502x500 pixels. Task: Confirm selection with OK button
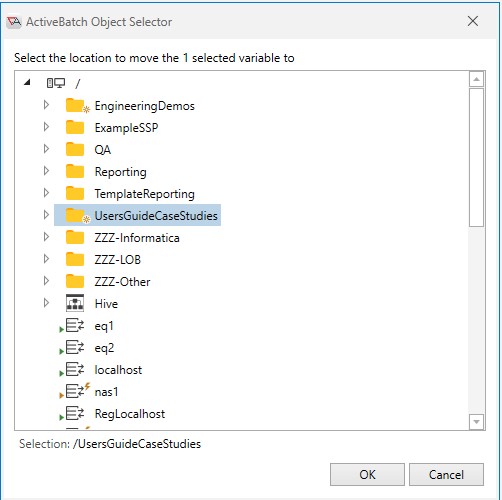pos(367,474)
